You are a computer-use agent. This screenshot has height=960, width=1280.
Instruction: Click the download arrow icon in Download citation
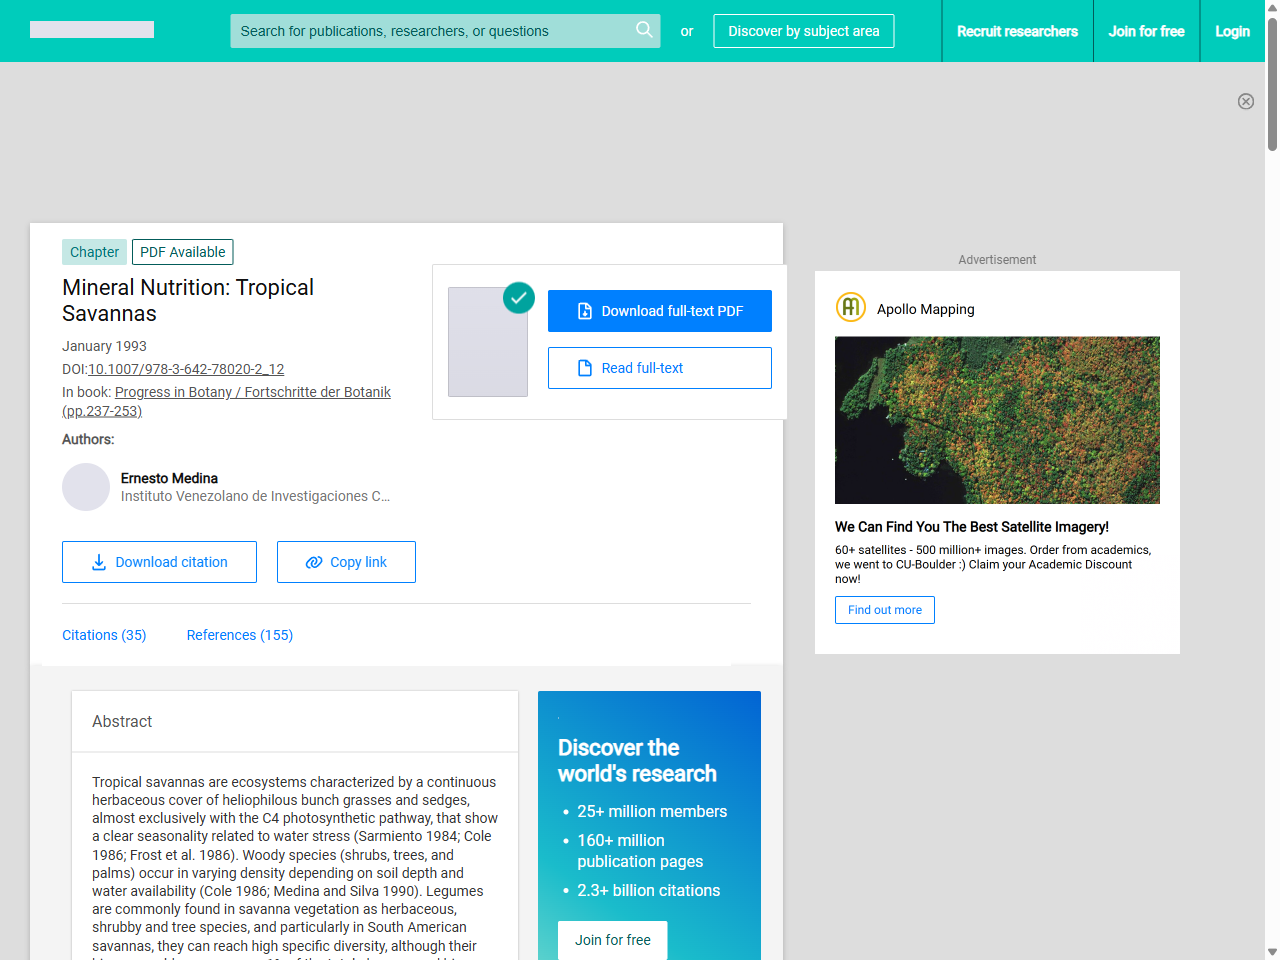[98, 562]
